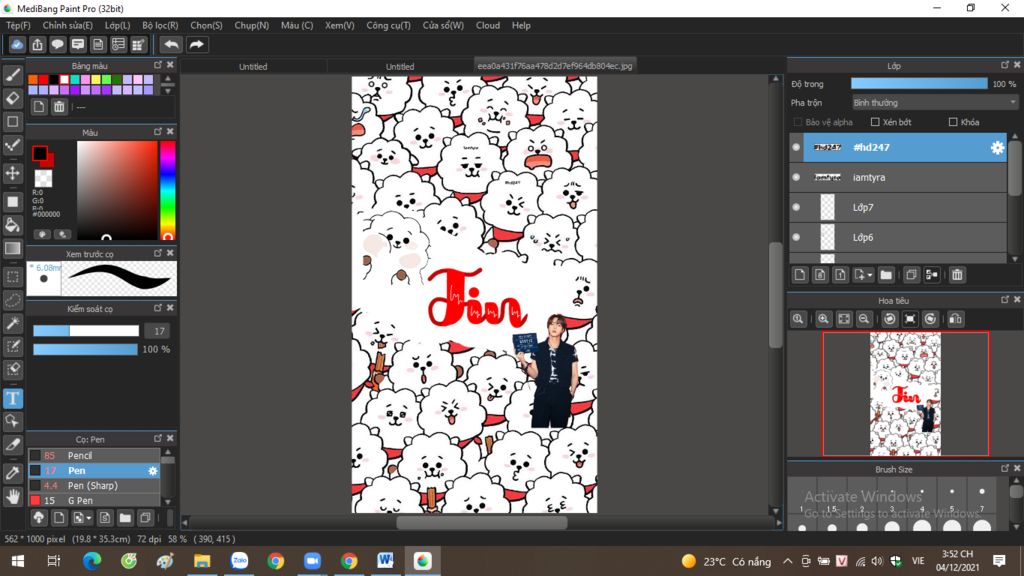Screen dimensions: 1024x576
Task: Click the navigator thumbnail preview
Action: click(905, 394)
